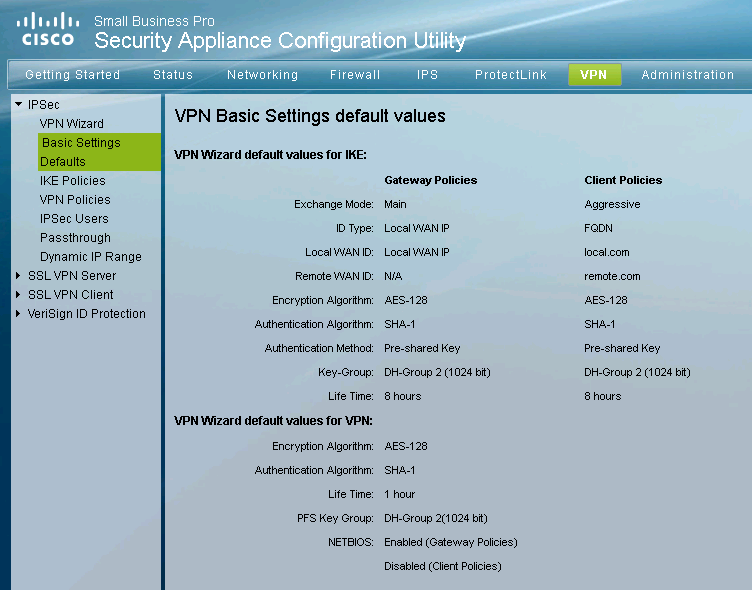
Task: Click client 'DH-Group 2 (1024 bit)' value
Action: coord(637,372)
